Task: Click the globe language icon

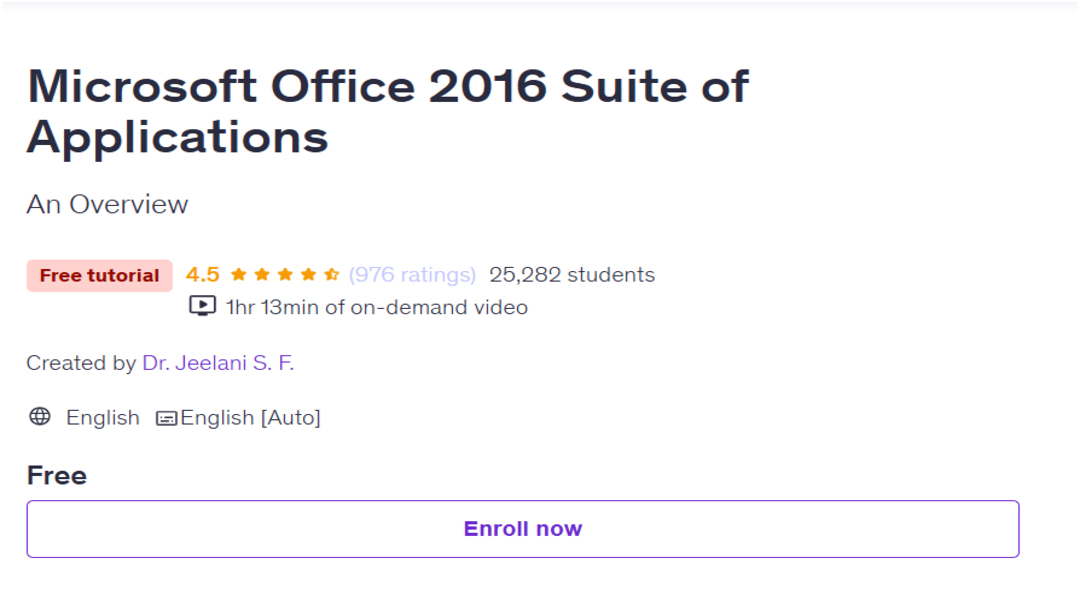Action: click(40, 417)
